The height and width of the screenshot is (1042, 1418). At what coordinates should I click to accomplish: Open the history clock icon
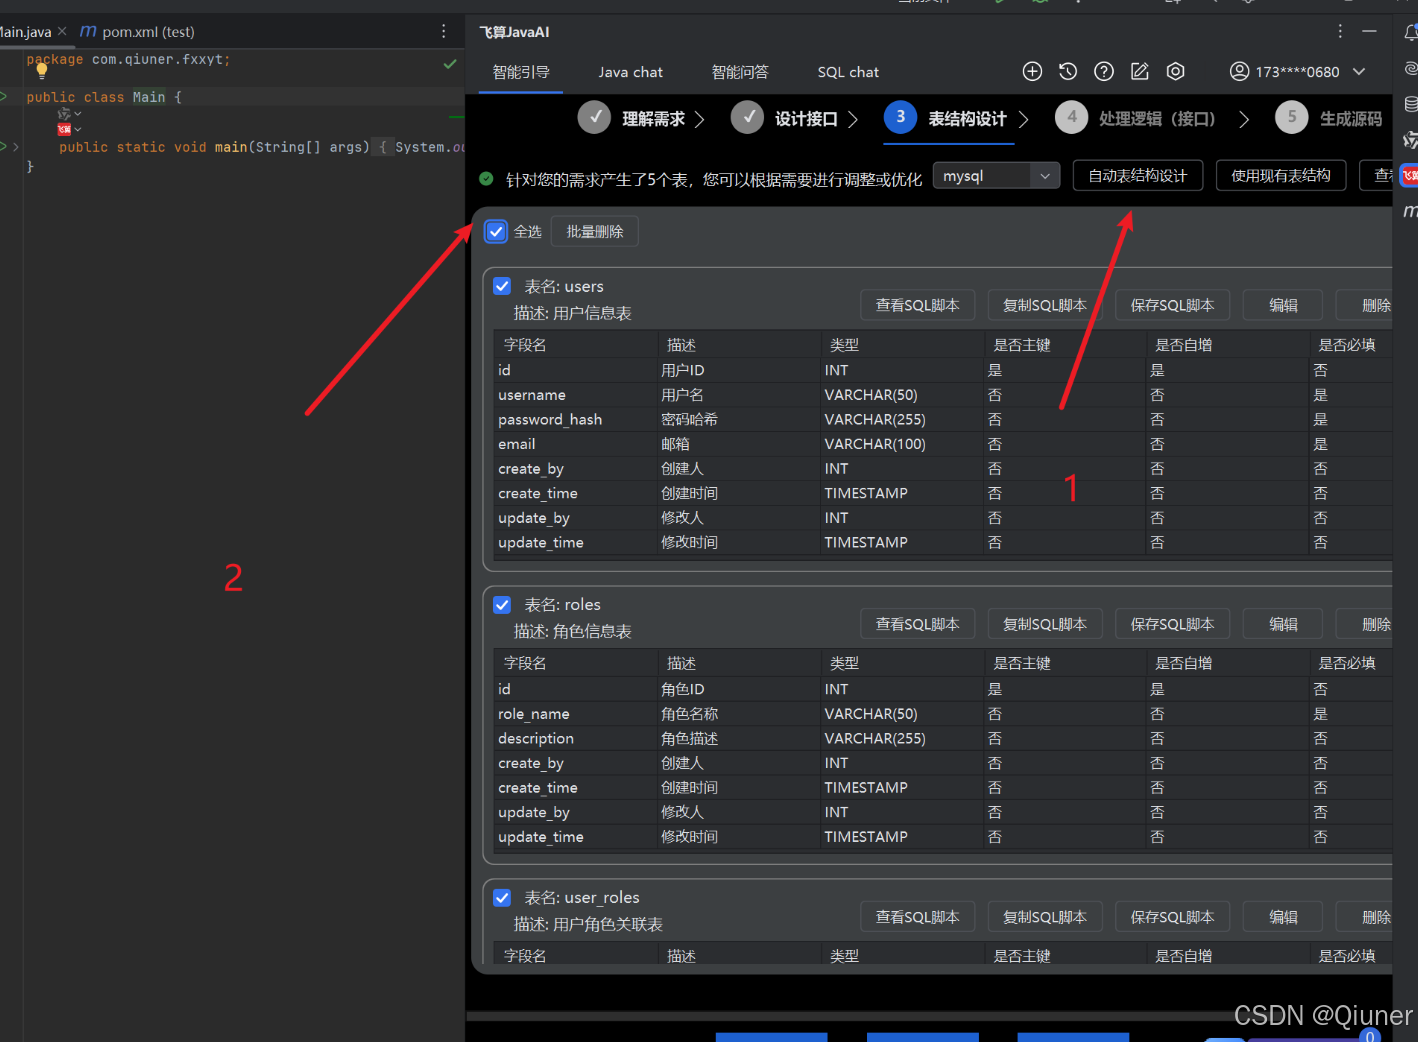point(1068,71)
